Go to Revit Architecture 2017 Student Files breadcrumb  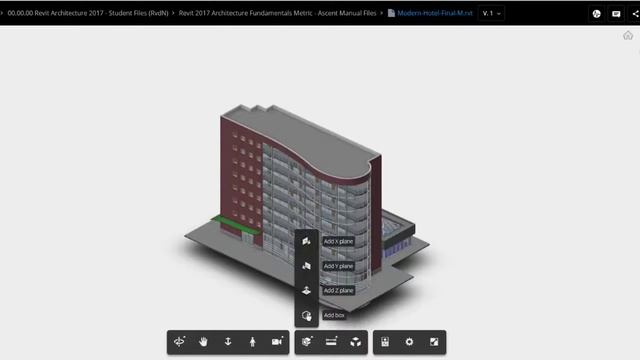pos(88,13)
